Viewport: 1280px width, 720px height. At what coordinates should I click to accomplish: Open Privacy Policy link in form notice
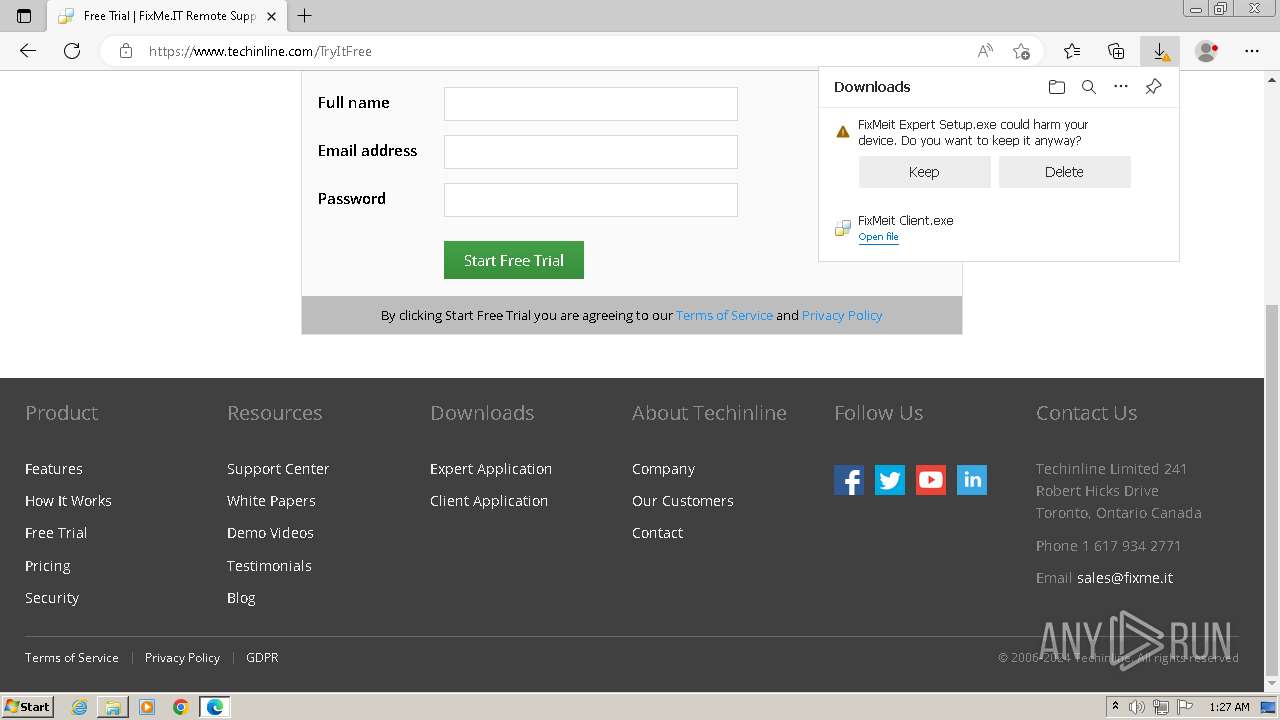pos(842,315)
